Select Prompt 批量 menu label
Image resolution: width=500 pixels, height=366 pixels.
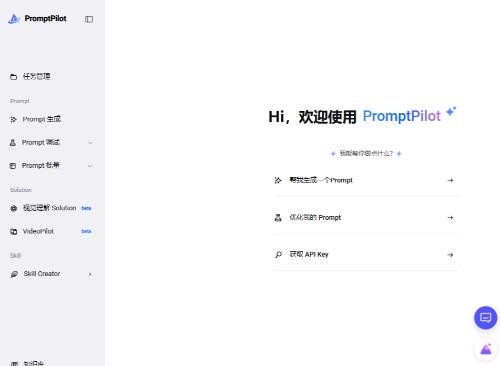(x=41, y=165)
